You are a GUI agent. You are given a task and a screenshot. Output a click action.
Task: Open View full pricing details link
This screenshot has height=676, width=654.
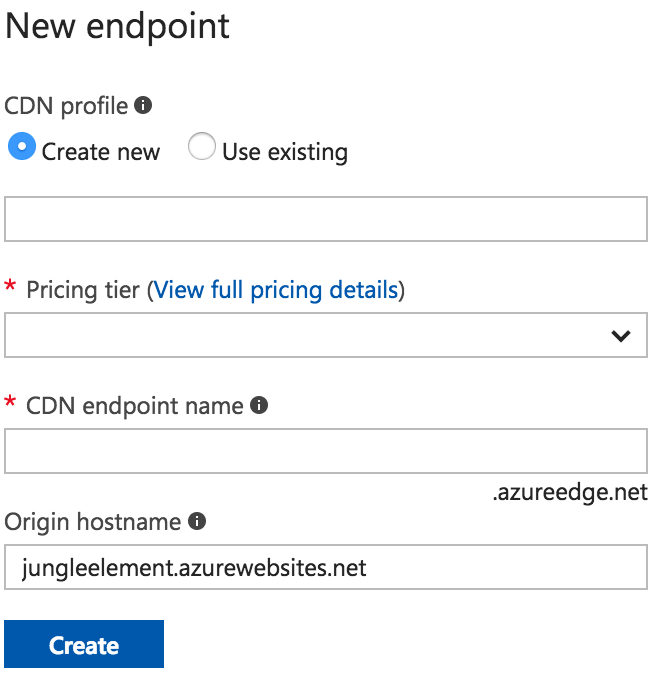tap(275, 290)
